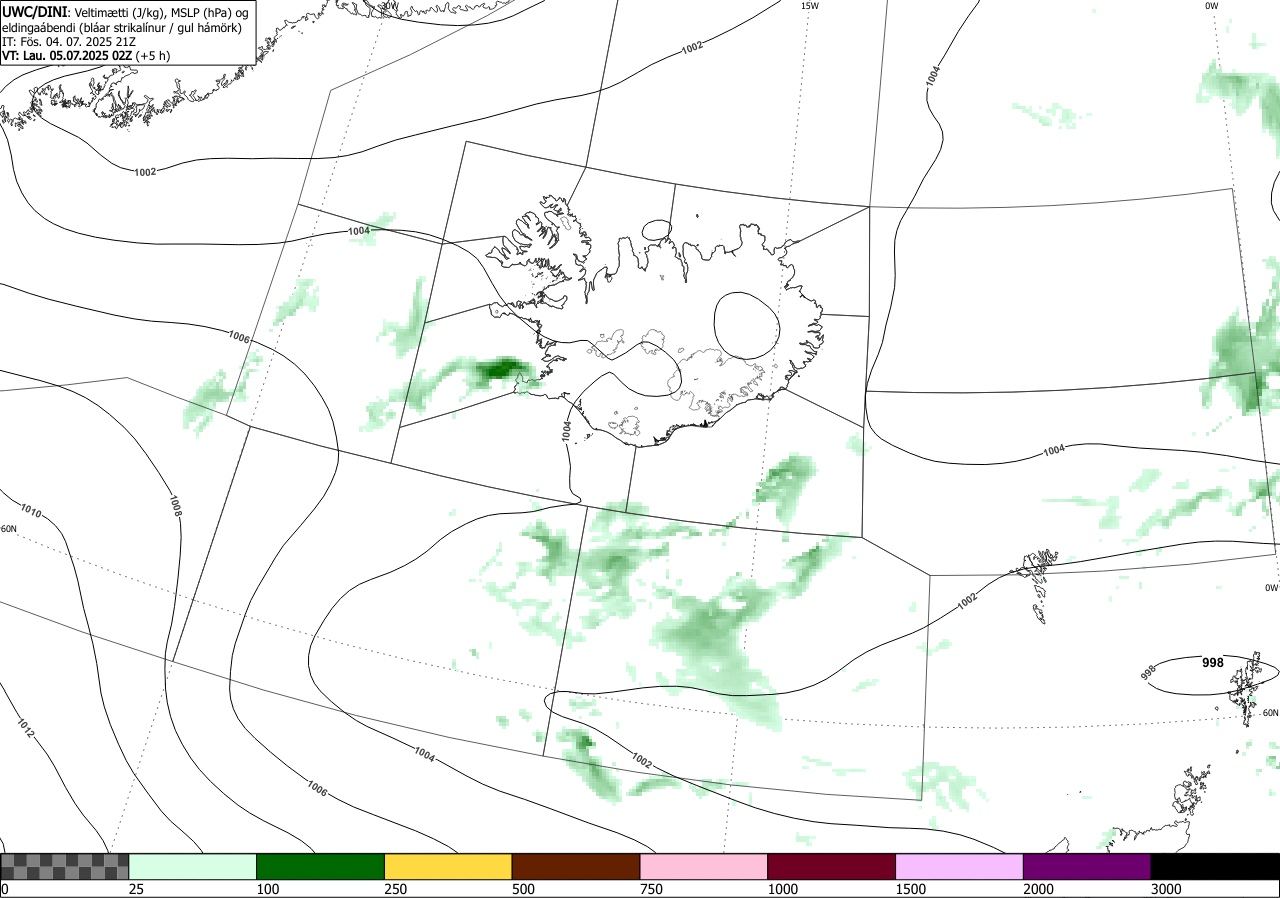The width and height of the screenshot is (1280, 898).
Task: Click the legend value "3000"
Action: click(1166, 889)
